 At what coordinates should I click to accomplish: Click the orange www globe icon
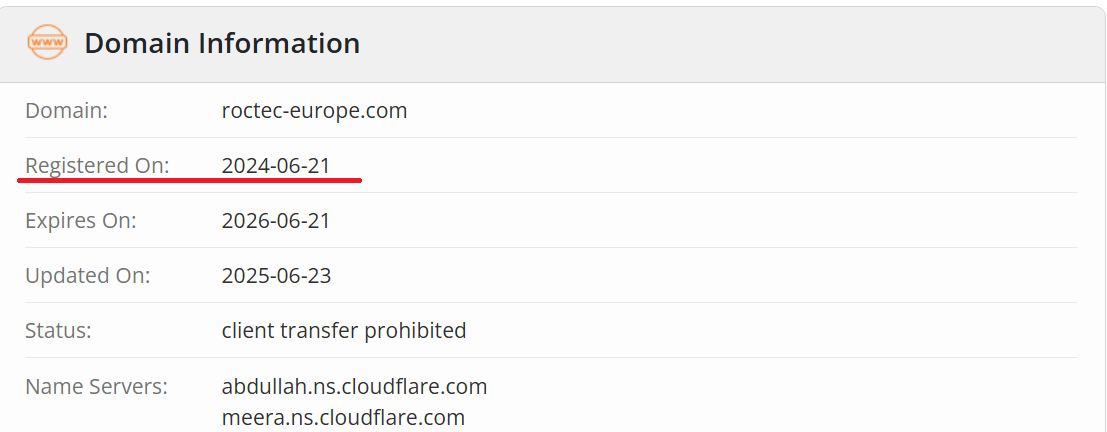coord(48,43)
